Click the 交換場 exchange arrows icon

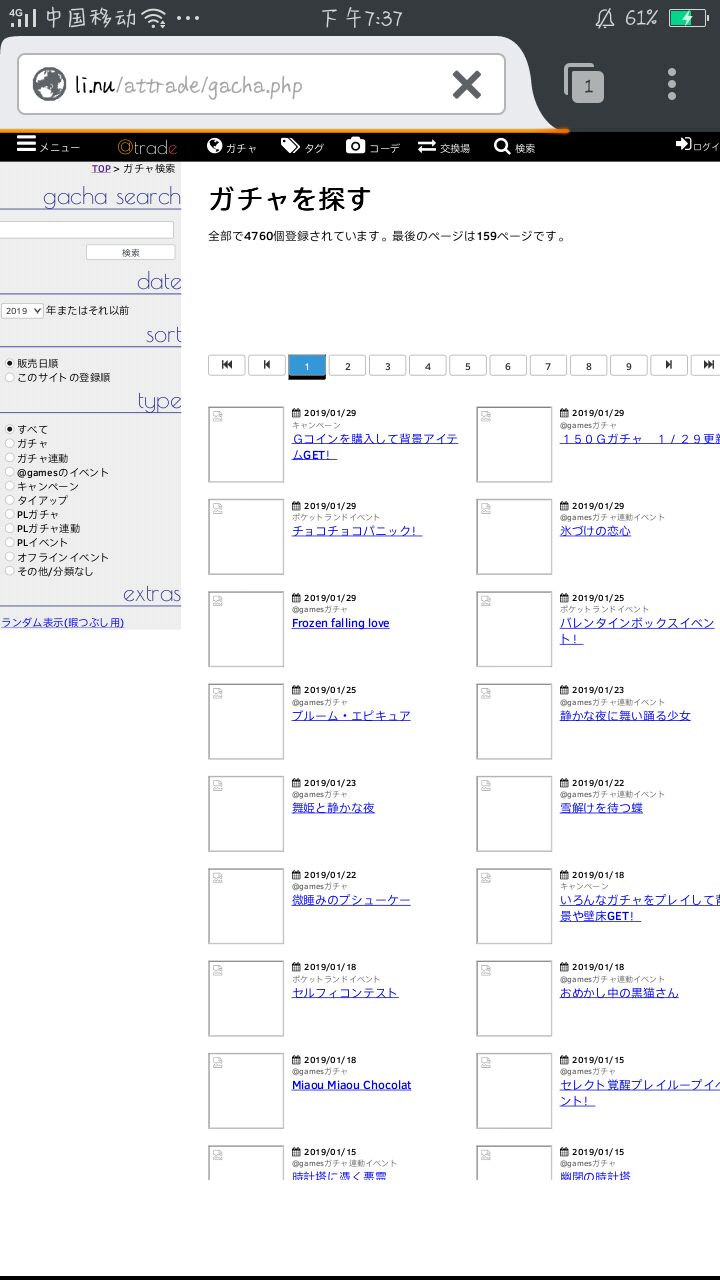pyautogui.click(x=427, y=146)
